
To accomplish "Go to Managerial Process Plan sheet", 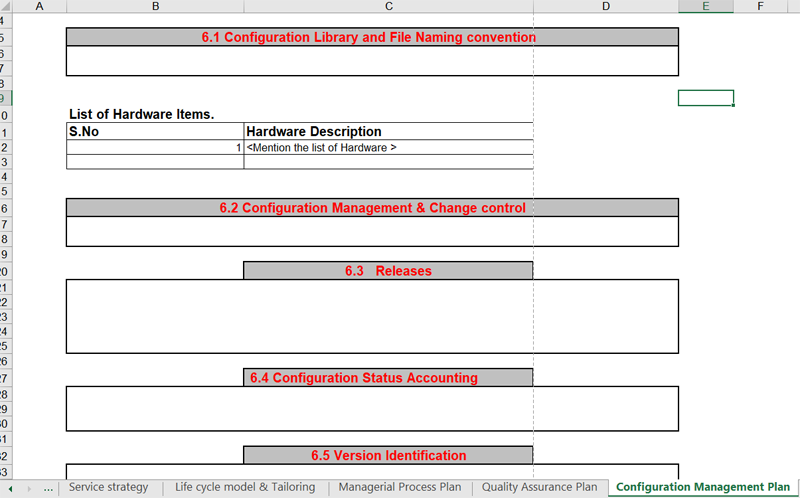I will pos(400,487).
